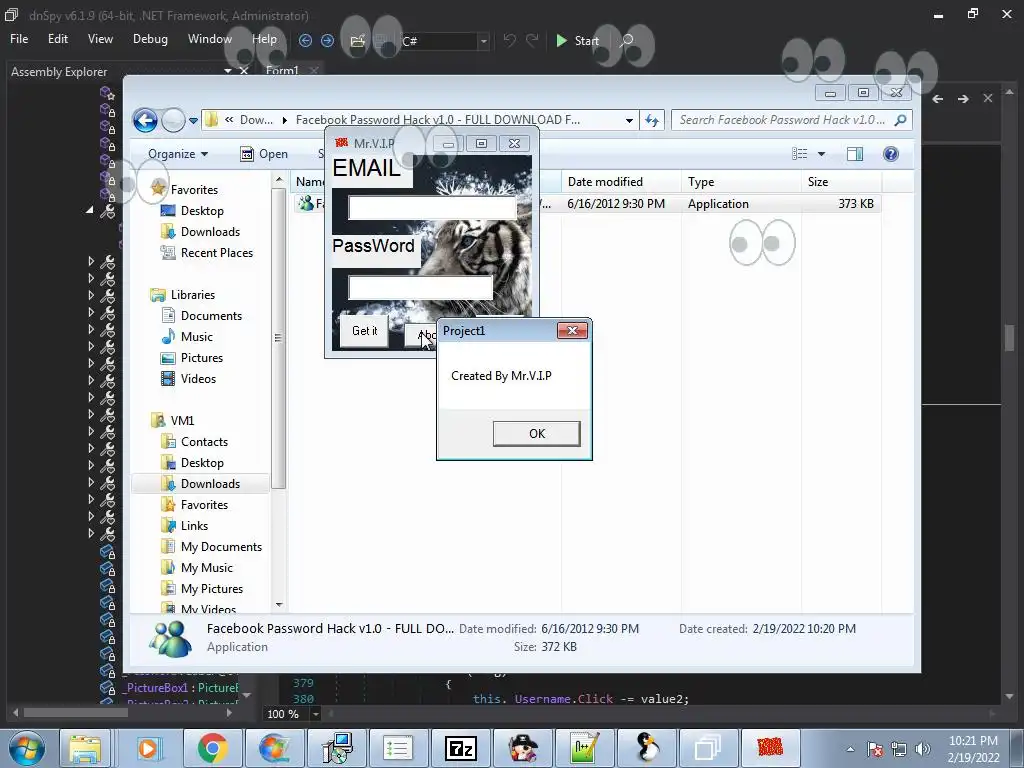1024x768 pixels.
Task: Click dnSpy Navigate Backward toolbar icon
Action: 305,40
